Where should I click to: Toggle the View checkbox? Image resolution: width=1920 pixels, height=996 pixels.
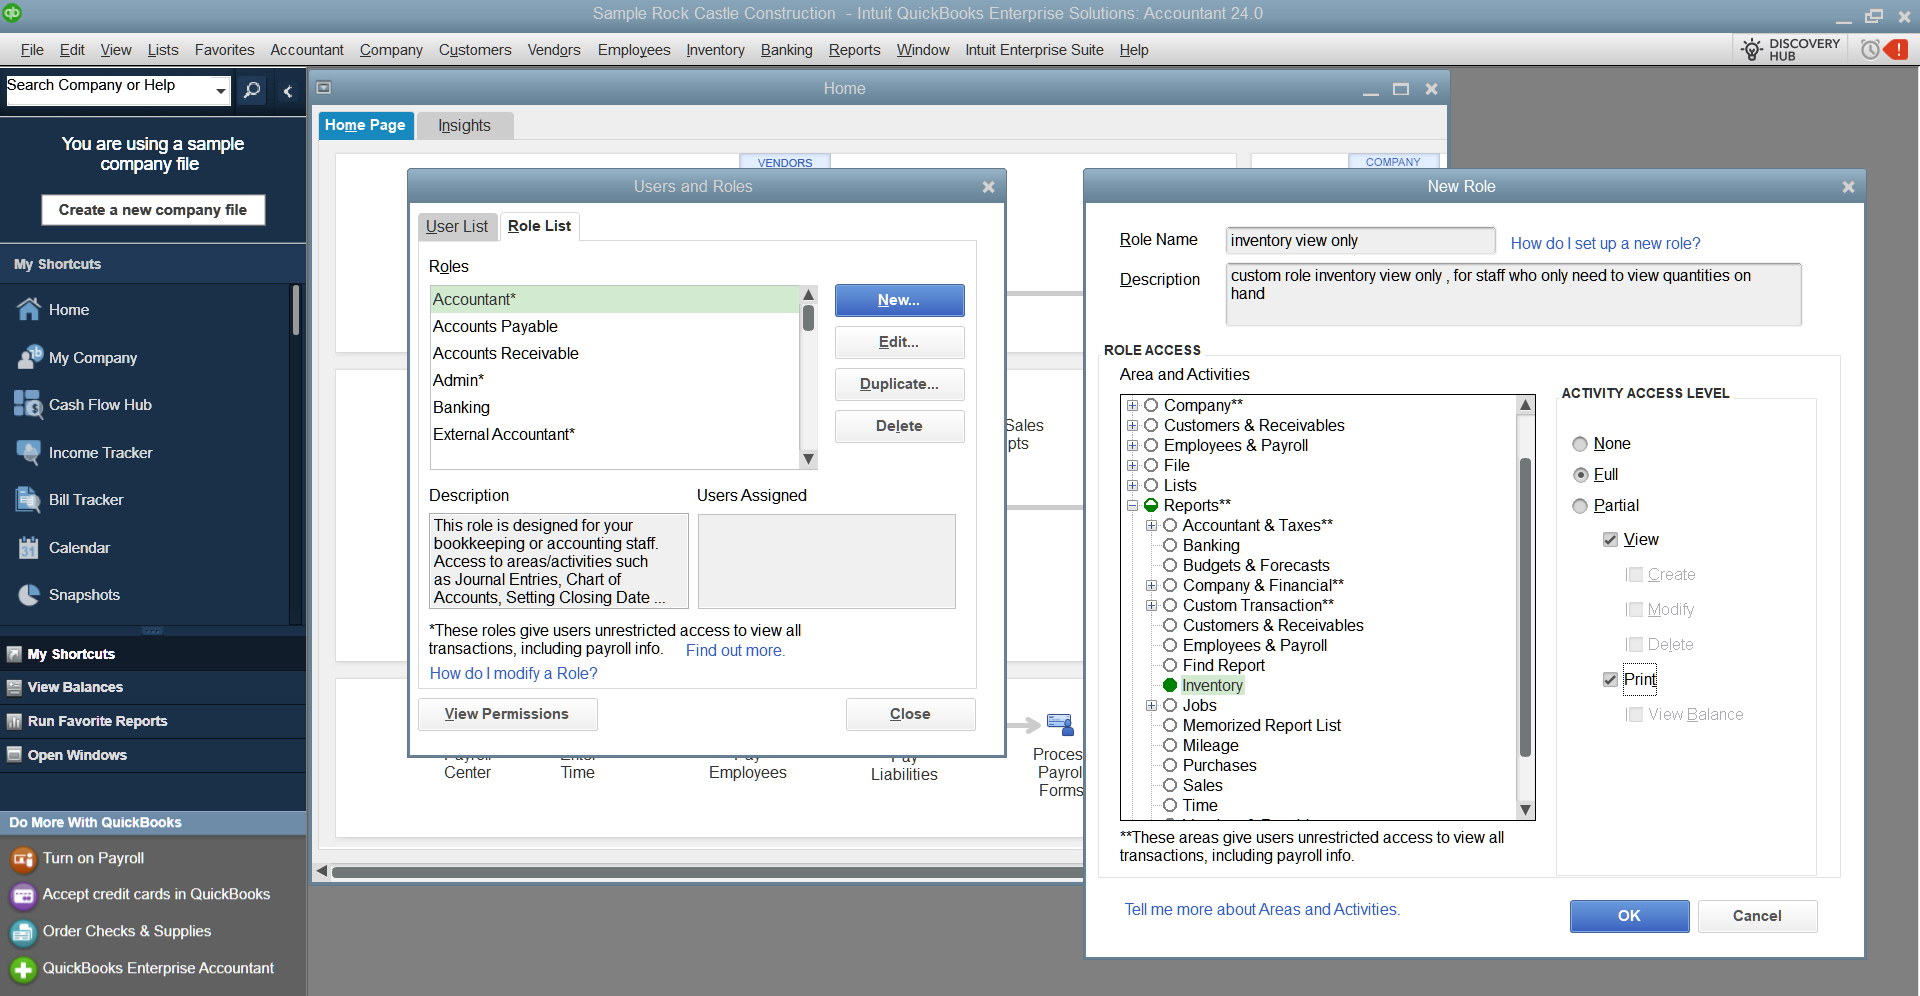pyautogui.click(x=1610, y=540)
